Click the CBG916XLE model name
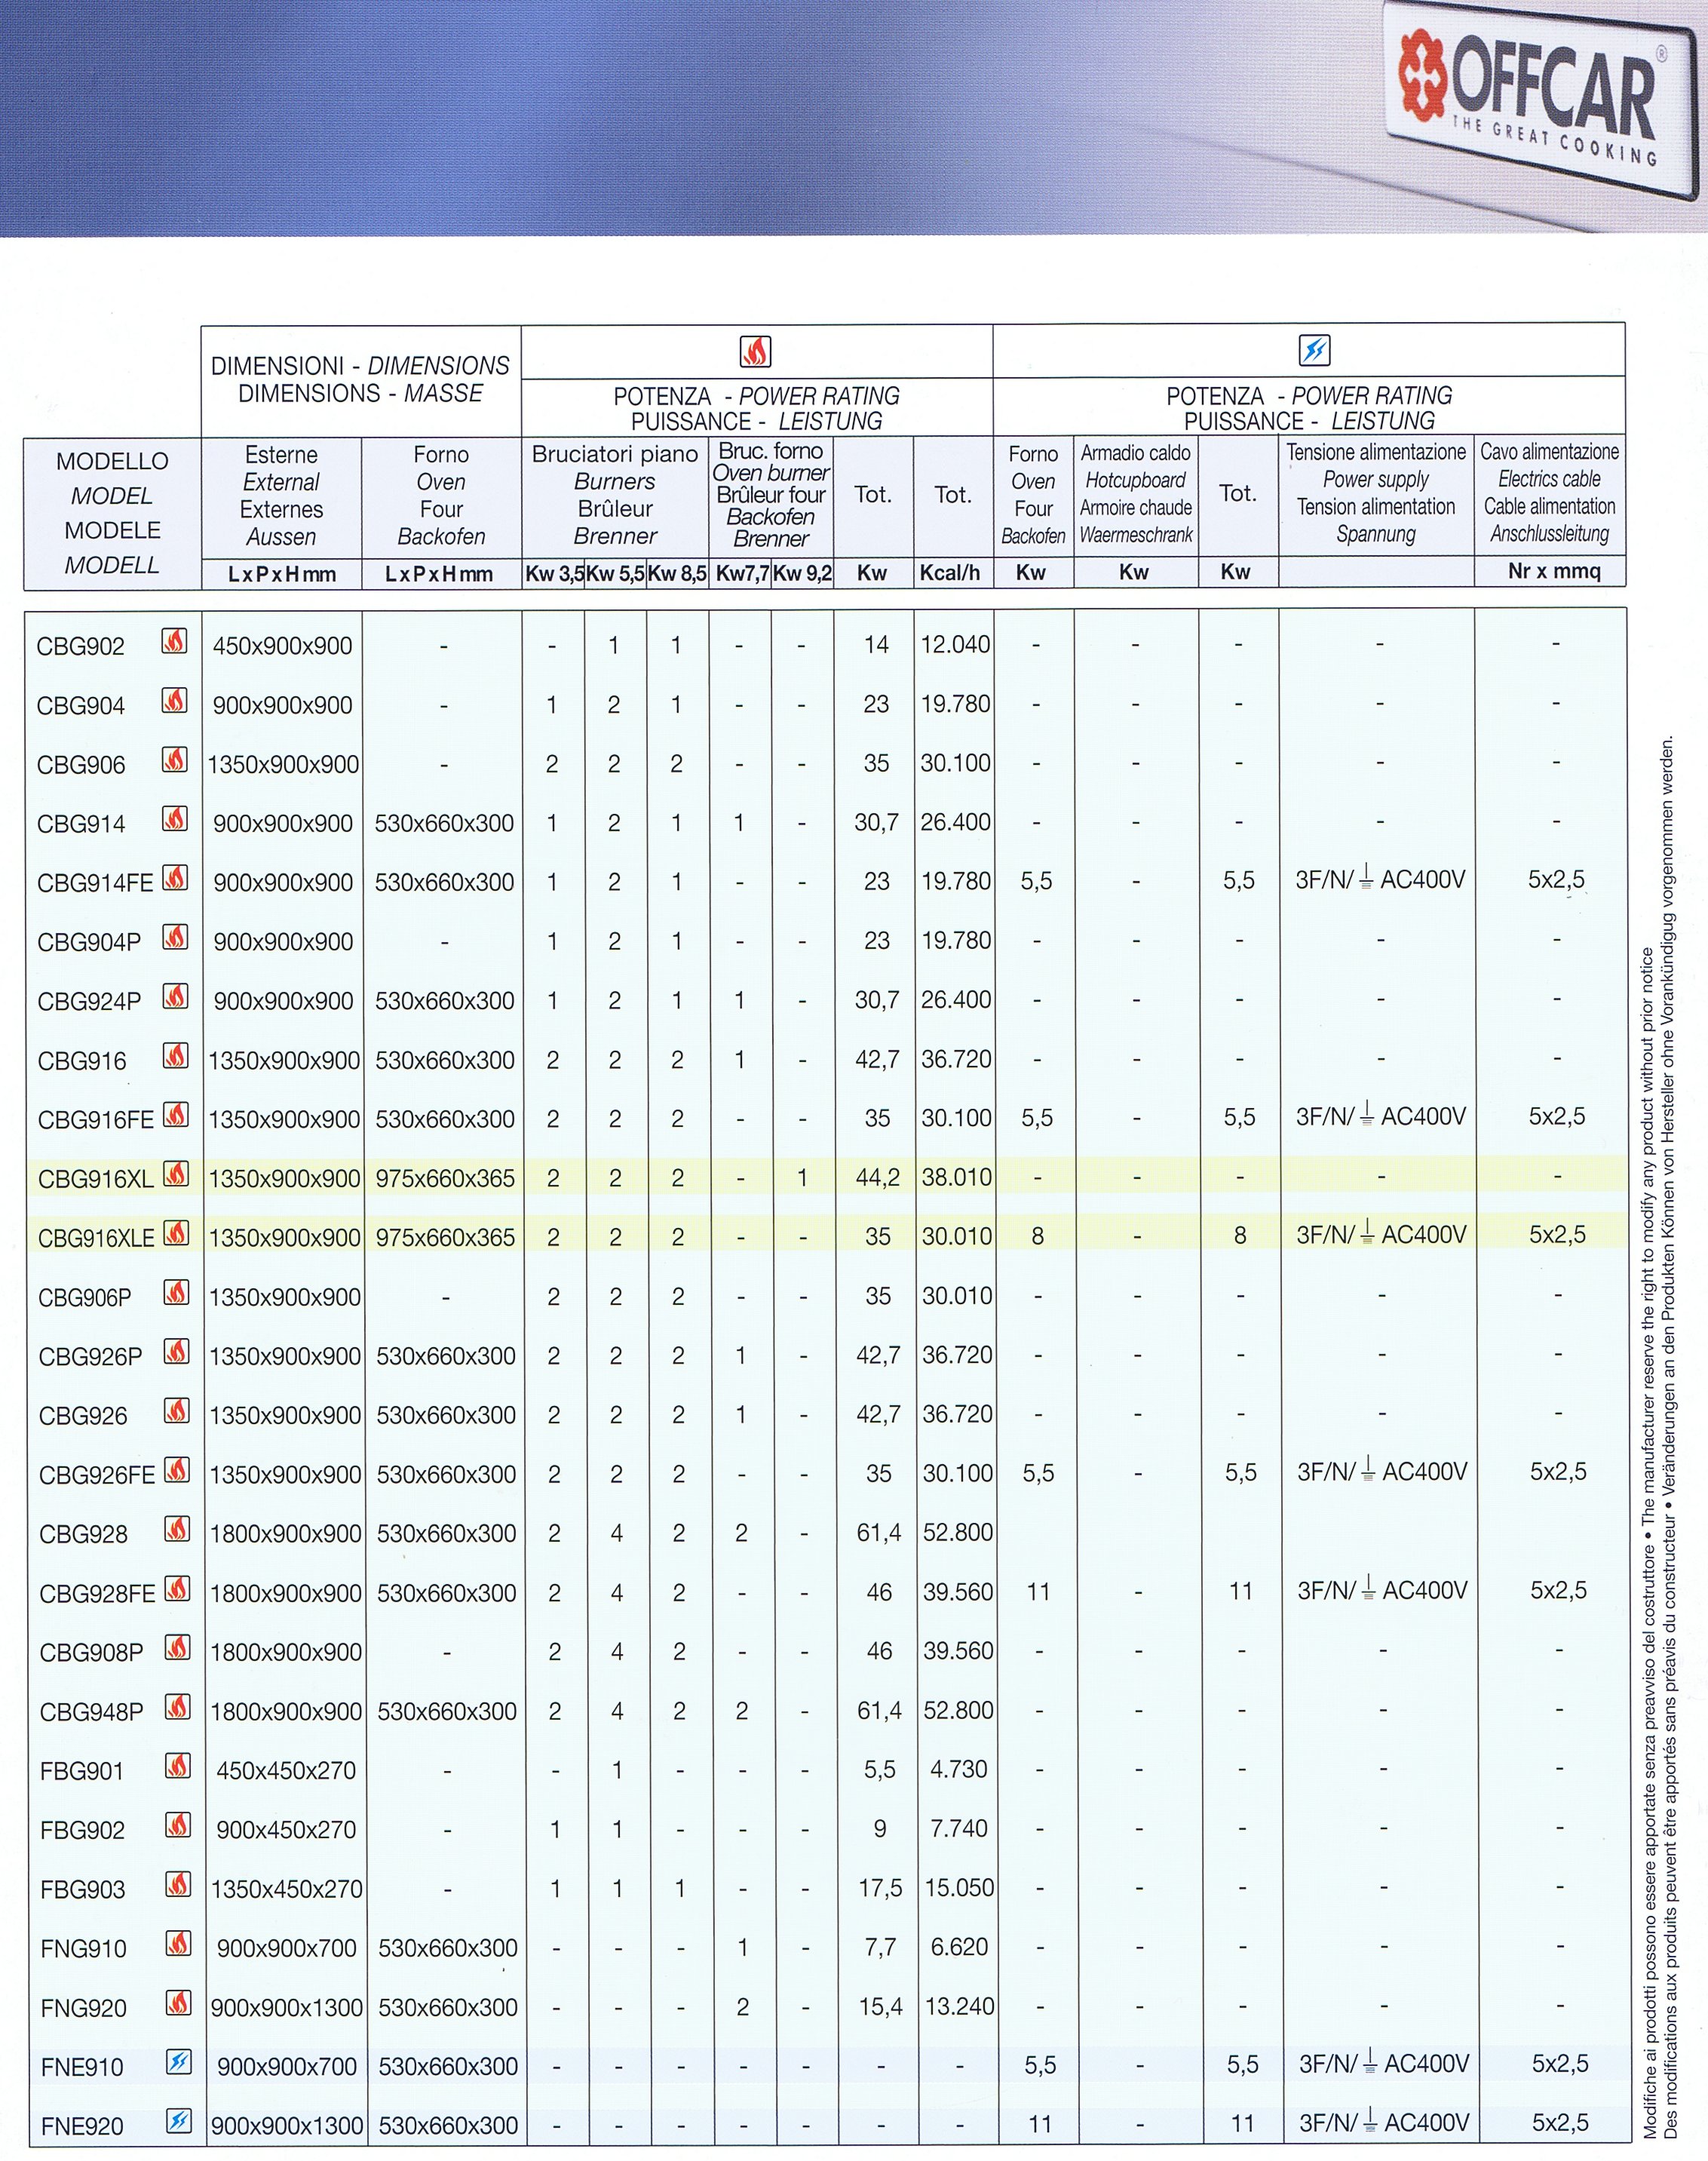Image resolution: width=1708 pixels, height=2161 pixels. [x=97, y=1238]
